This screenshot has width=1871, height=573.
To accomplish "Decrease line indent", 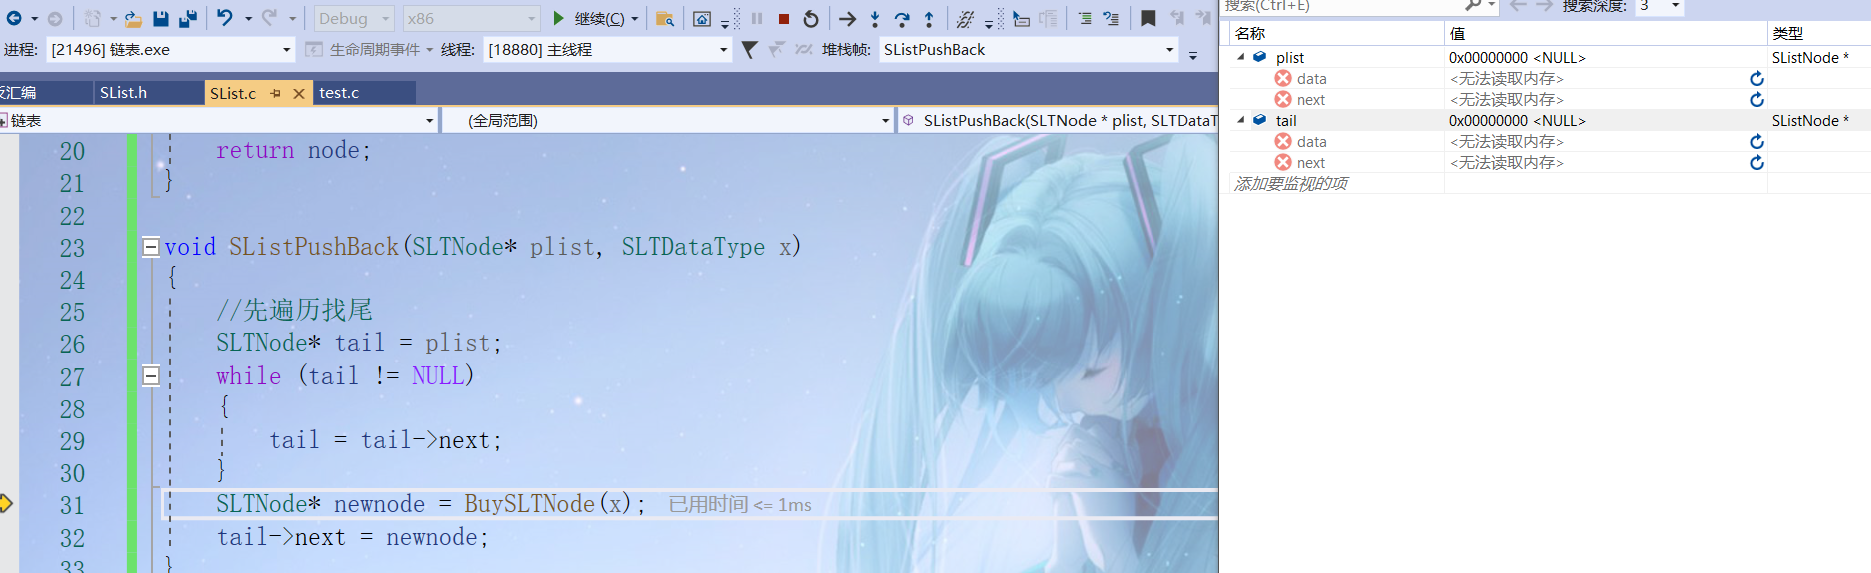I will (1085, 18).
